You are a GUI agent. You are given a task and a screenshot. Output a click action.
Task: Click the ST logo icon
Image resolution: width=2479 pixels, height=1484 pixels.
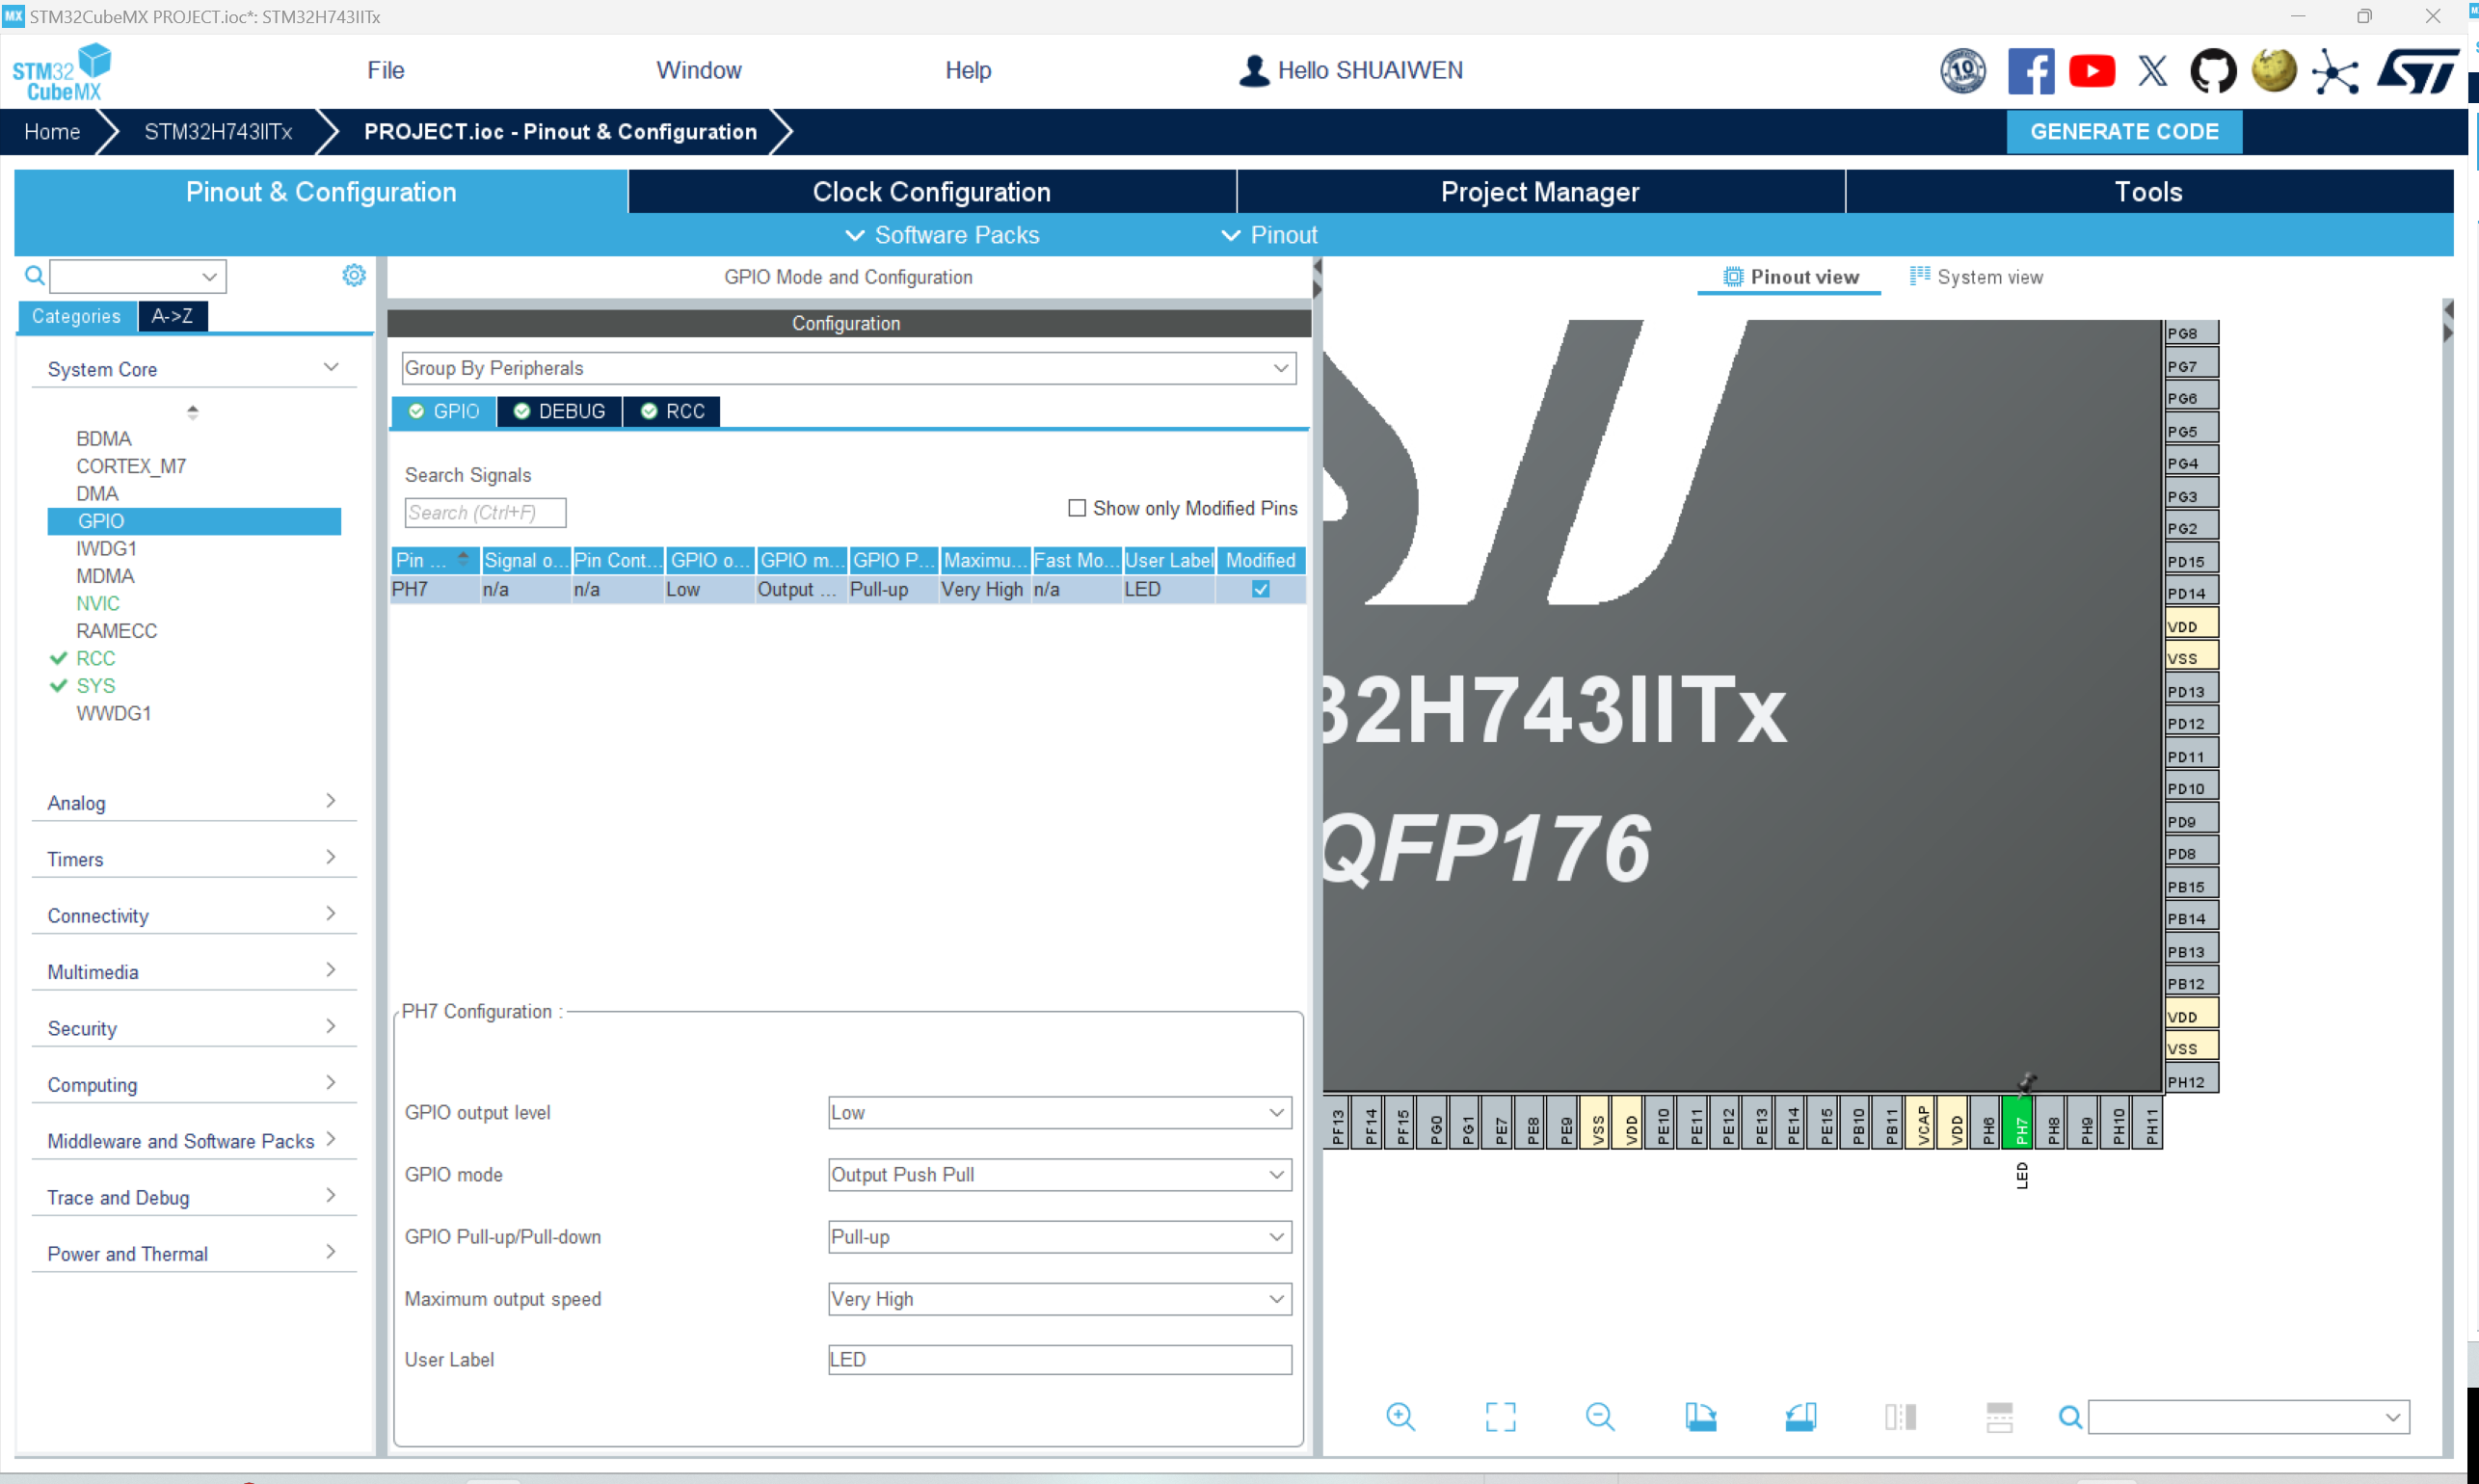point(2417,71)
